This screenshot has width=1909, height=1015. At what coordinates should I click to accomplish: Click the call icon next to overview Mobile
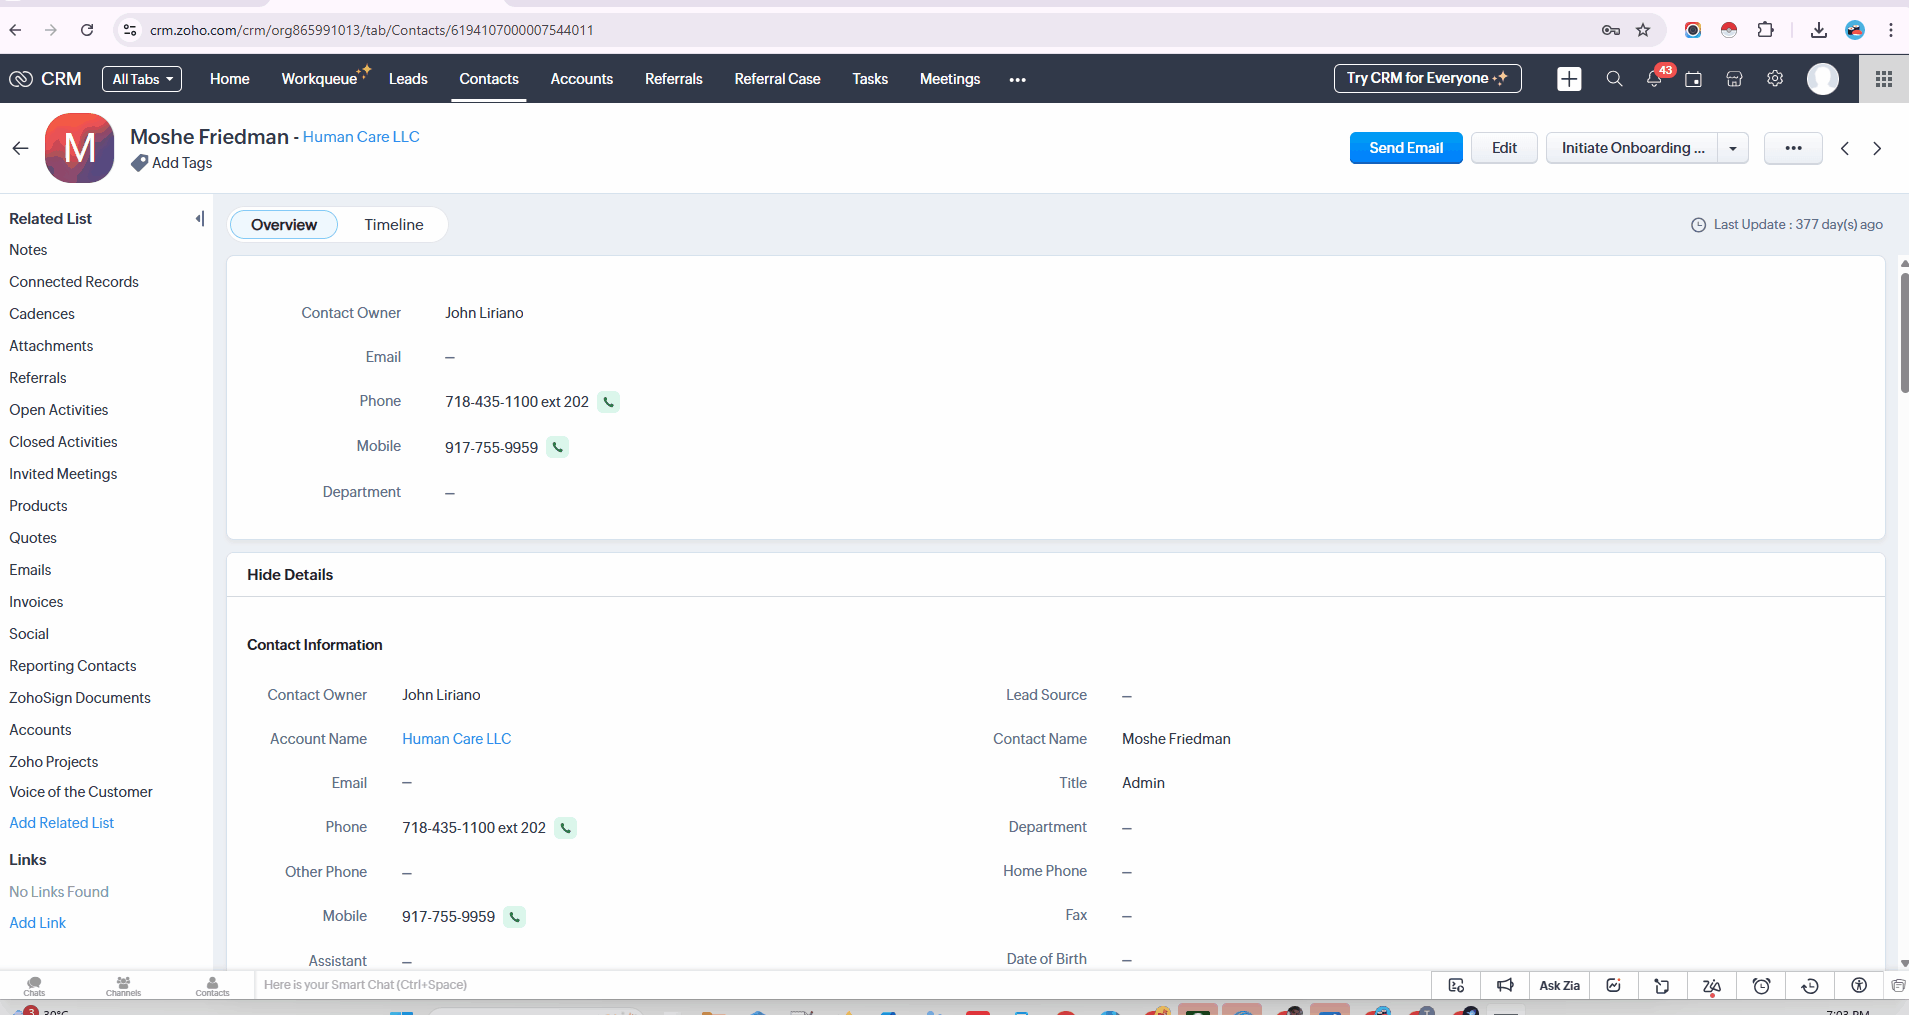tap(558, 447)
